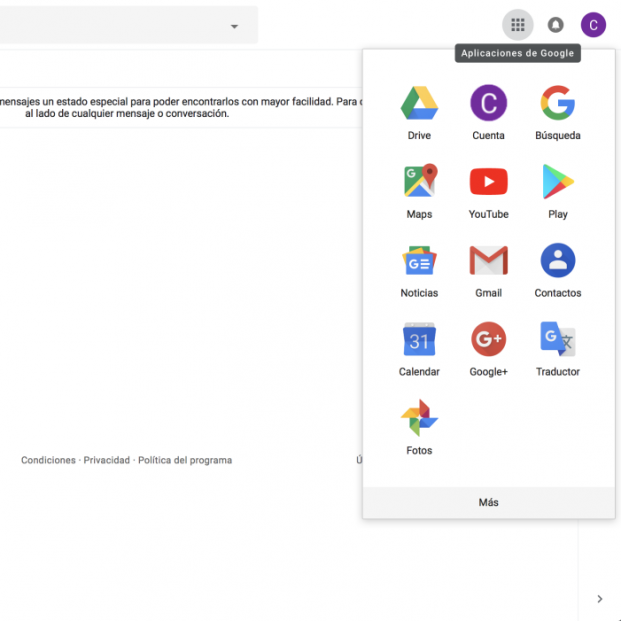This screenshot has height=621, width=621.
Task: Click Más to show more apps
Action: [488, 502]
